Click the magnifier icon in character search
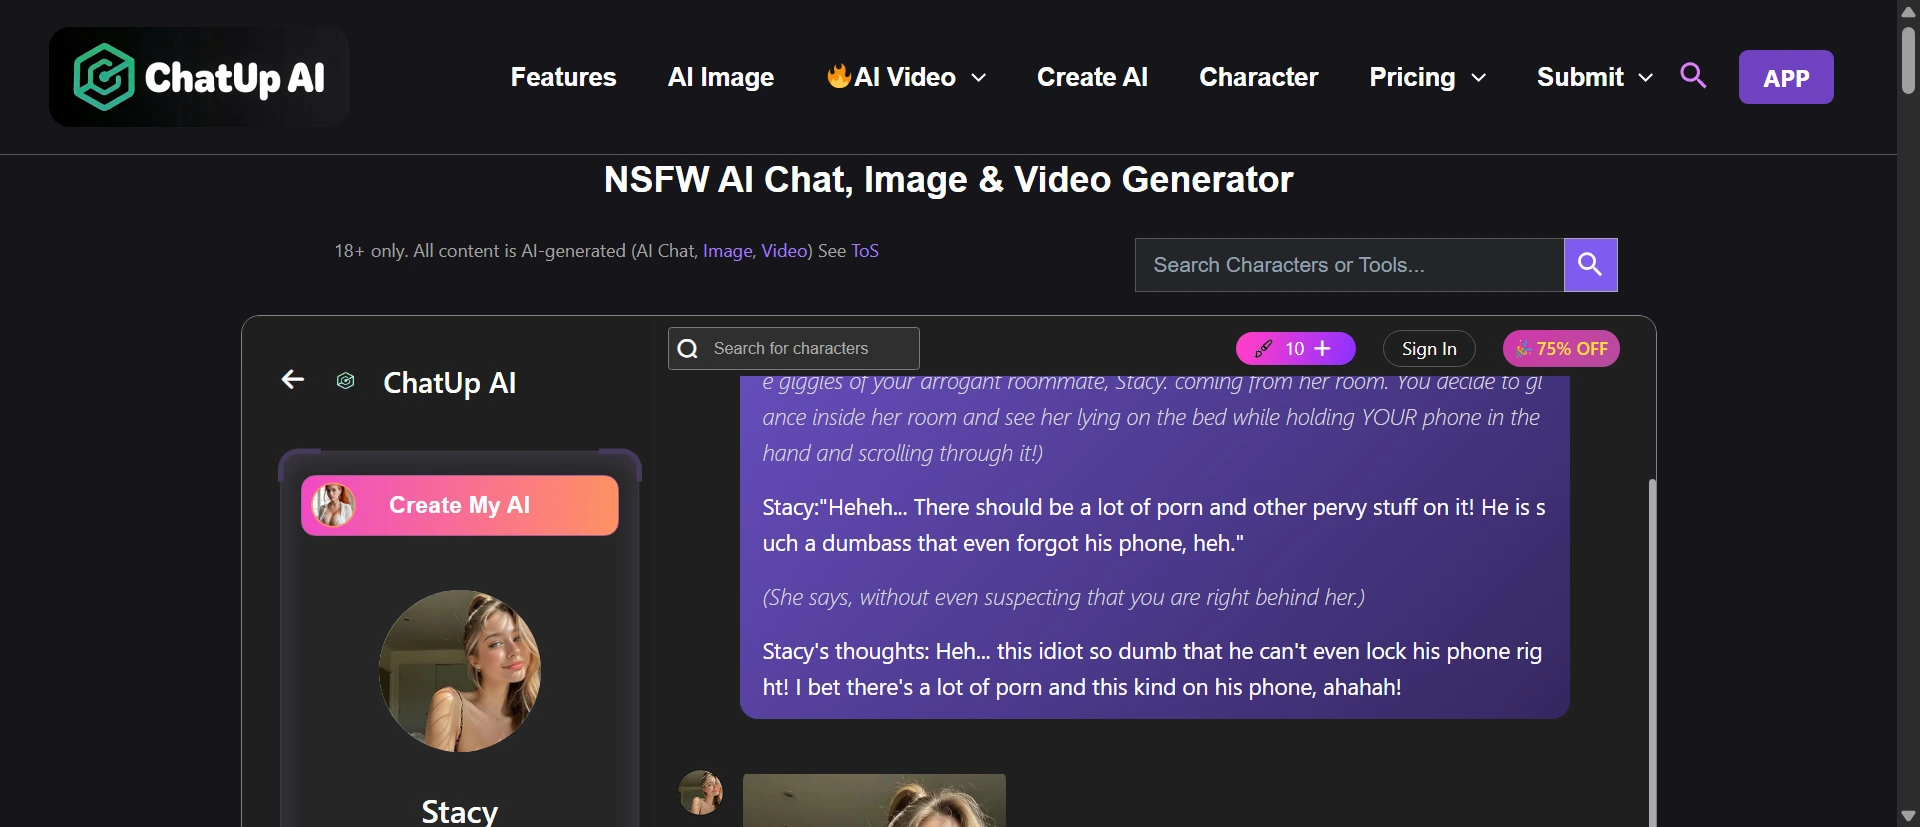 pos(688,349)
